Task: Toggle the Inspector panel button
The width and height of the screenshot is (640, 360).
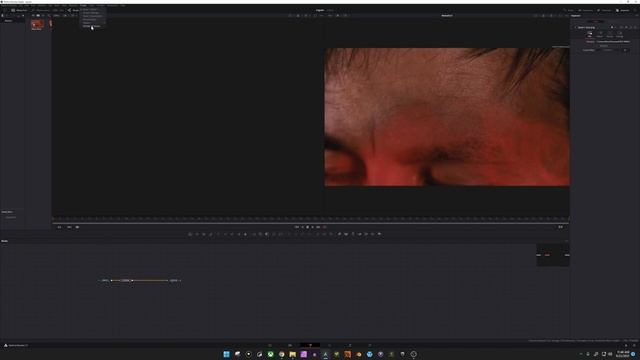Action: [623, 10]
